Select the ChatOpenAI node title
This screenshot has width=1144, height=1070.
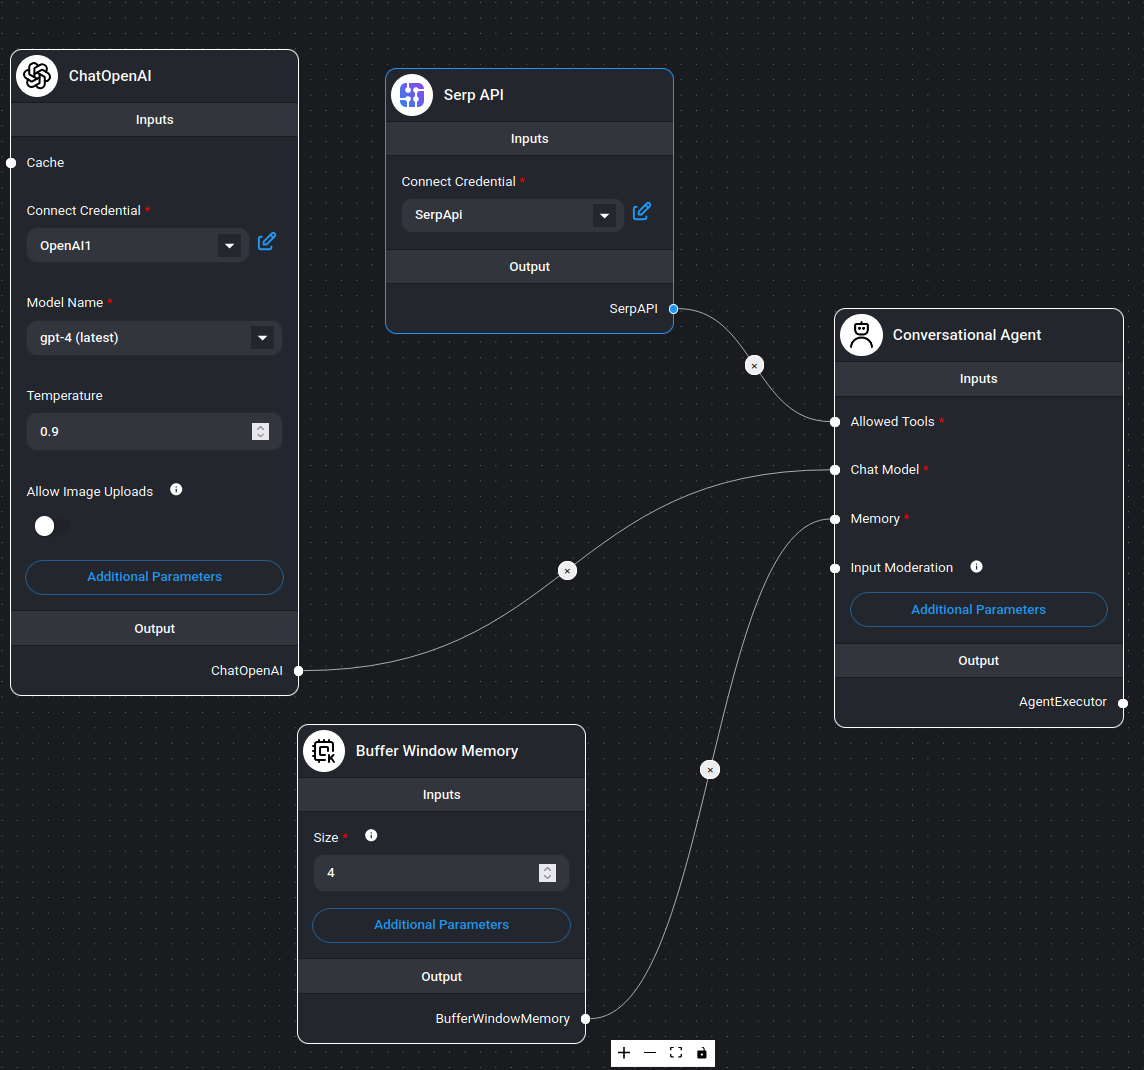(110, 76)
